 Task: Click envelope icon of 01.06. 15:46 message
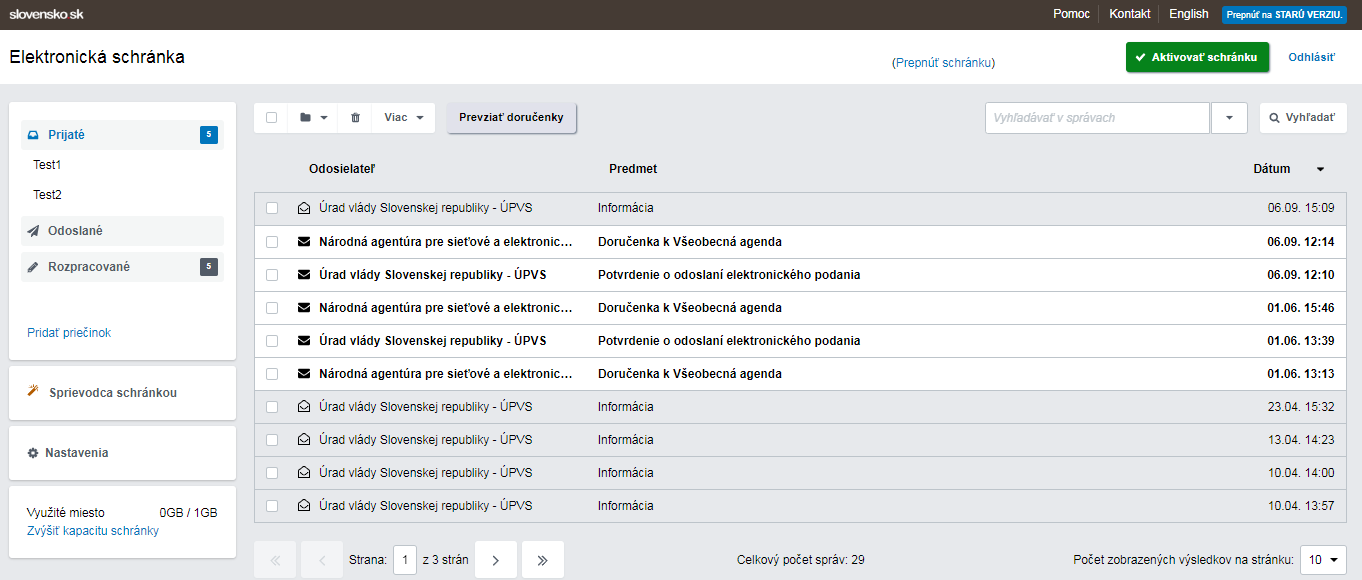click(304, 307)
